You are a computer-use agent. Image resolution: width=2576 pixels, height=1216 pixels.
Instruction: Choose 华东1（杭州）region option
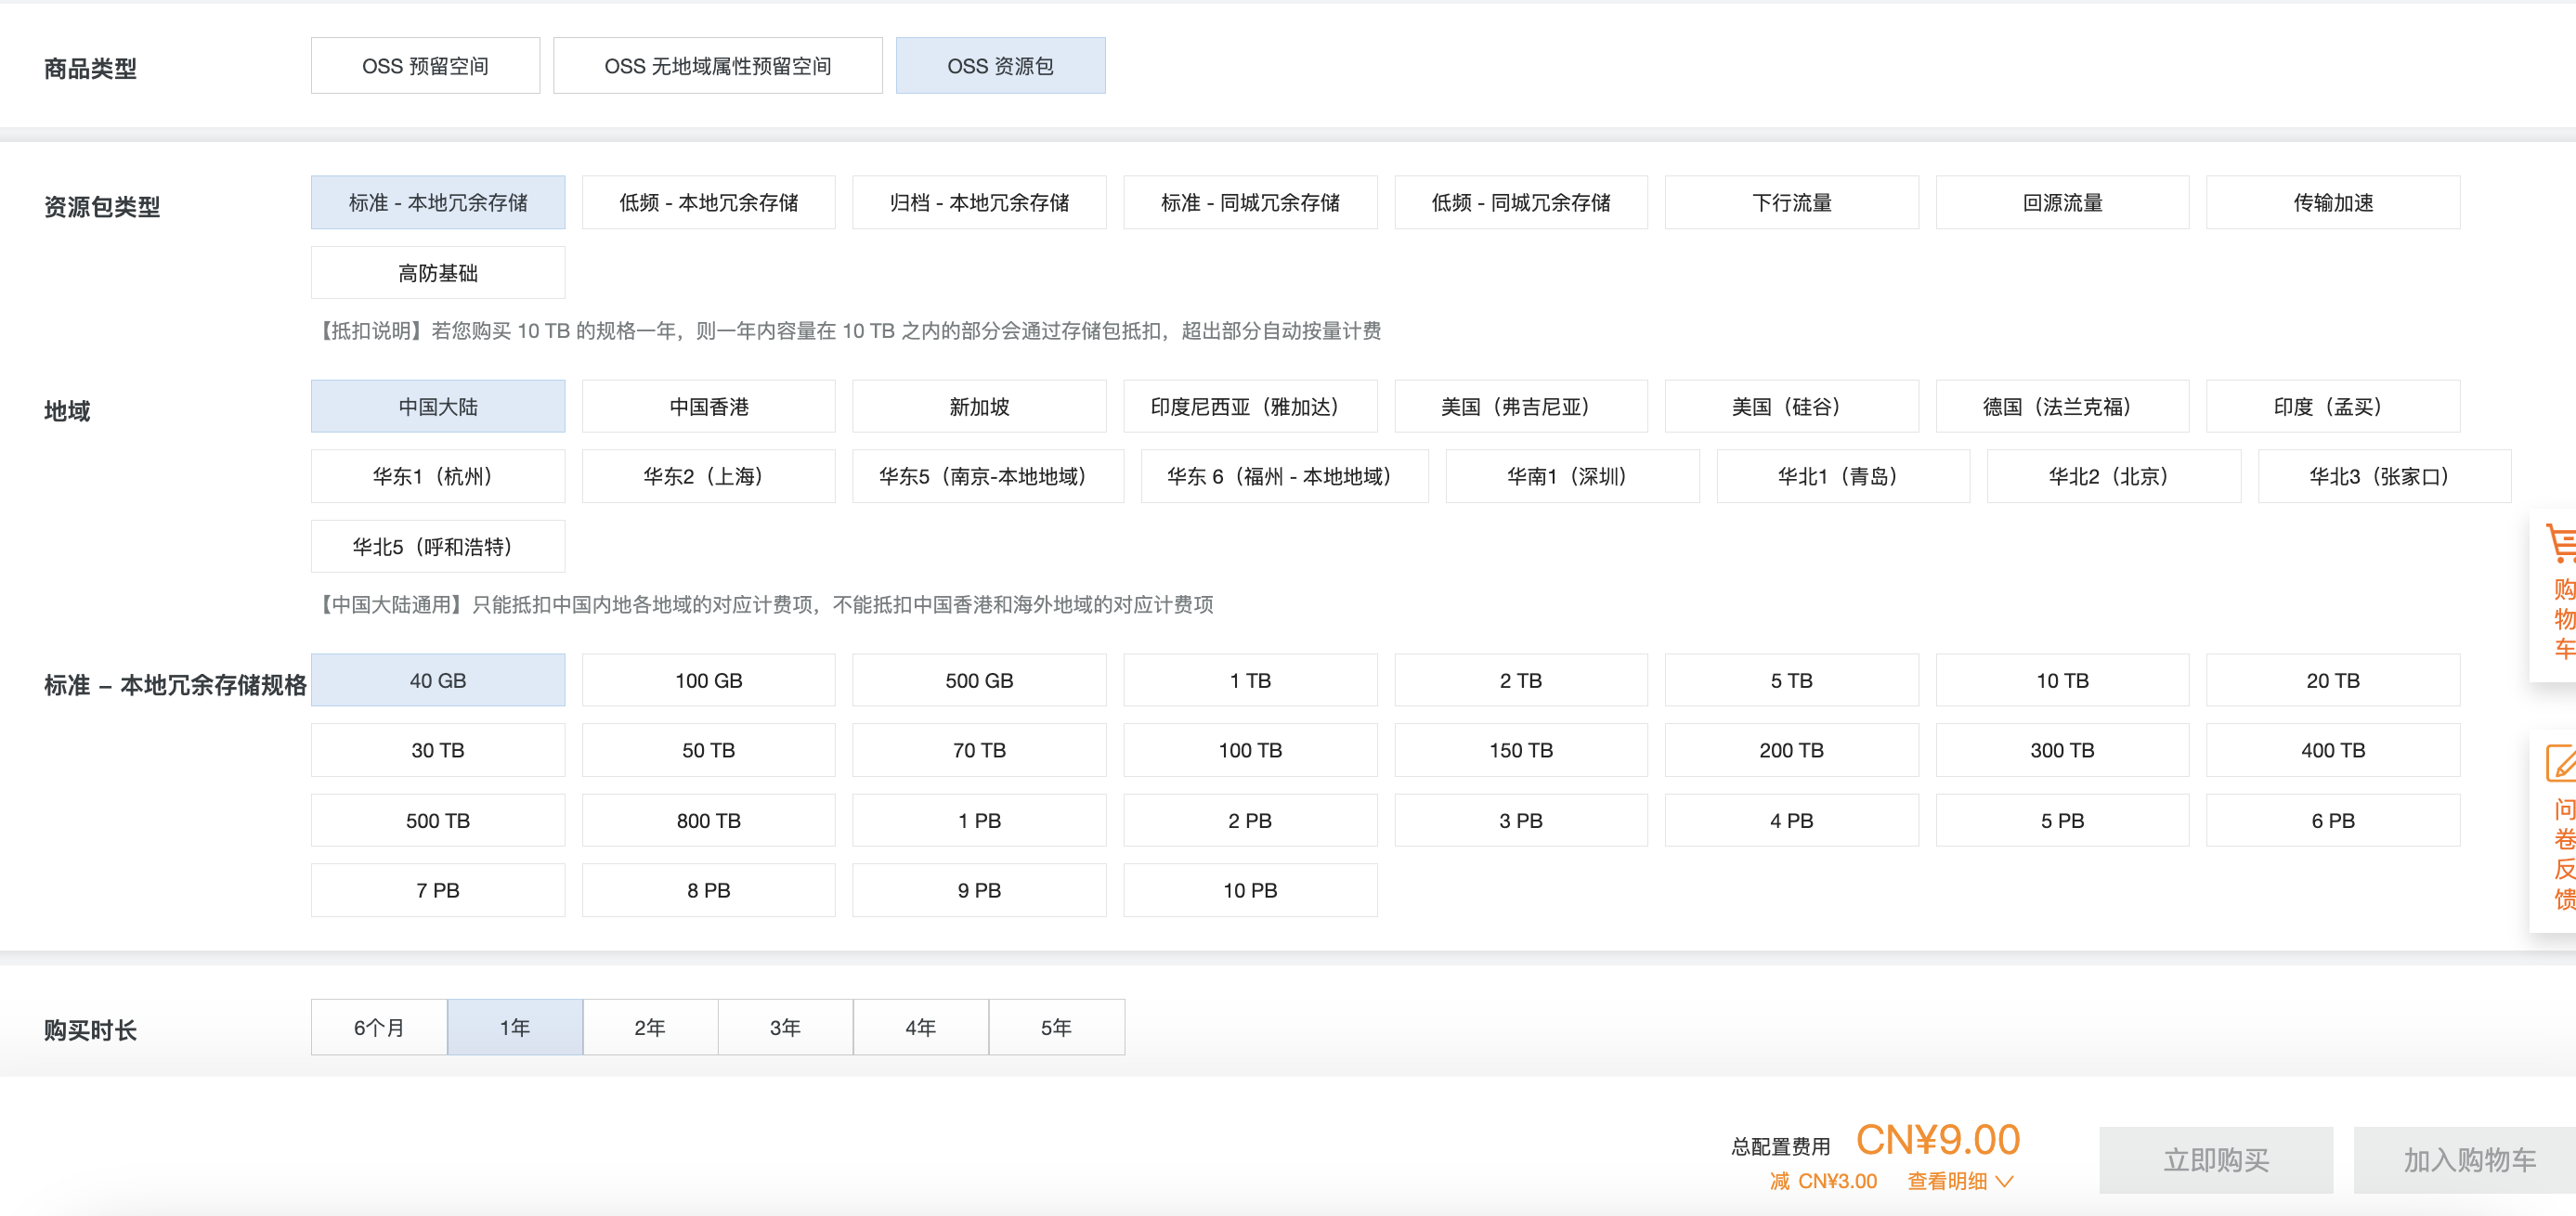click(437, 477)
